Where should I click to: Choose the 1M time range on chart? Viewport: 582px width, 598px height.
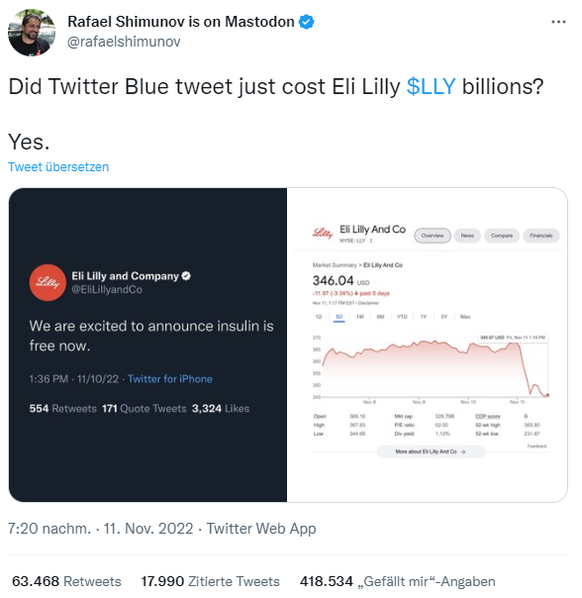pos(360,317)
